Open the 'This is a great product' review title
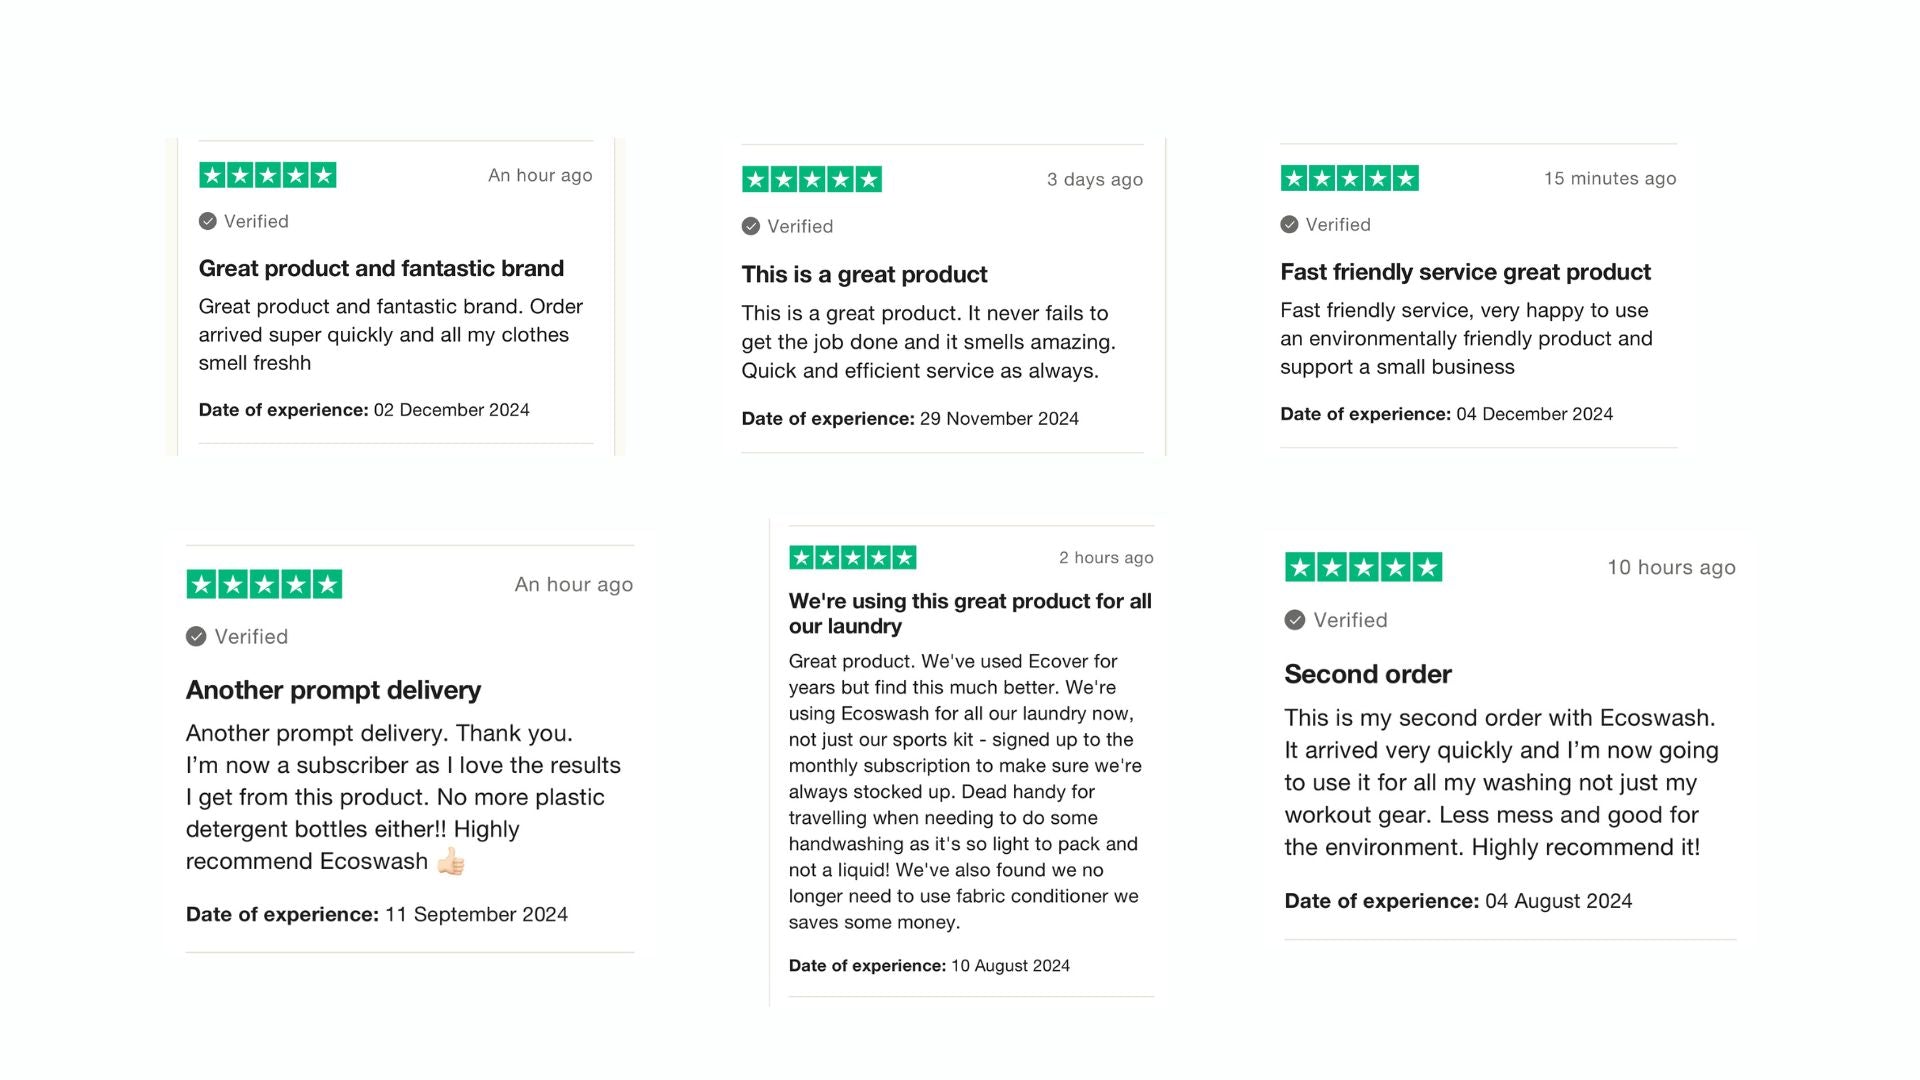The width and height of the screenshot is (1920, 1080). point(864,274)
